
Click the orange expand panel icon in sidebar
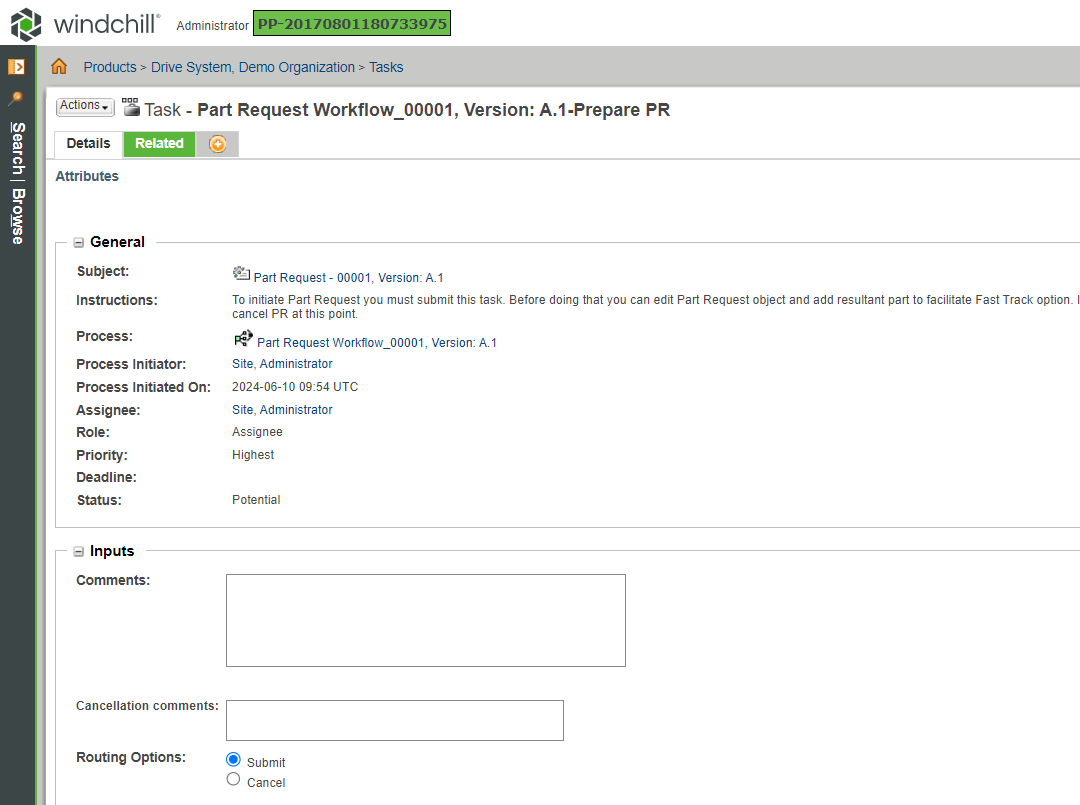click(x=14, y=66)
